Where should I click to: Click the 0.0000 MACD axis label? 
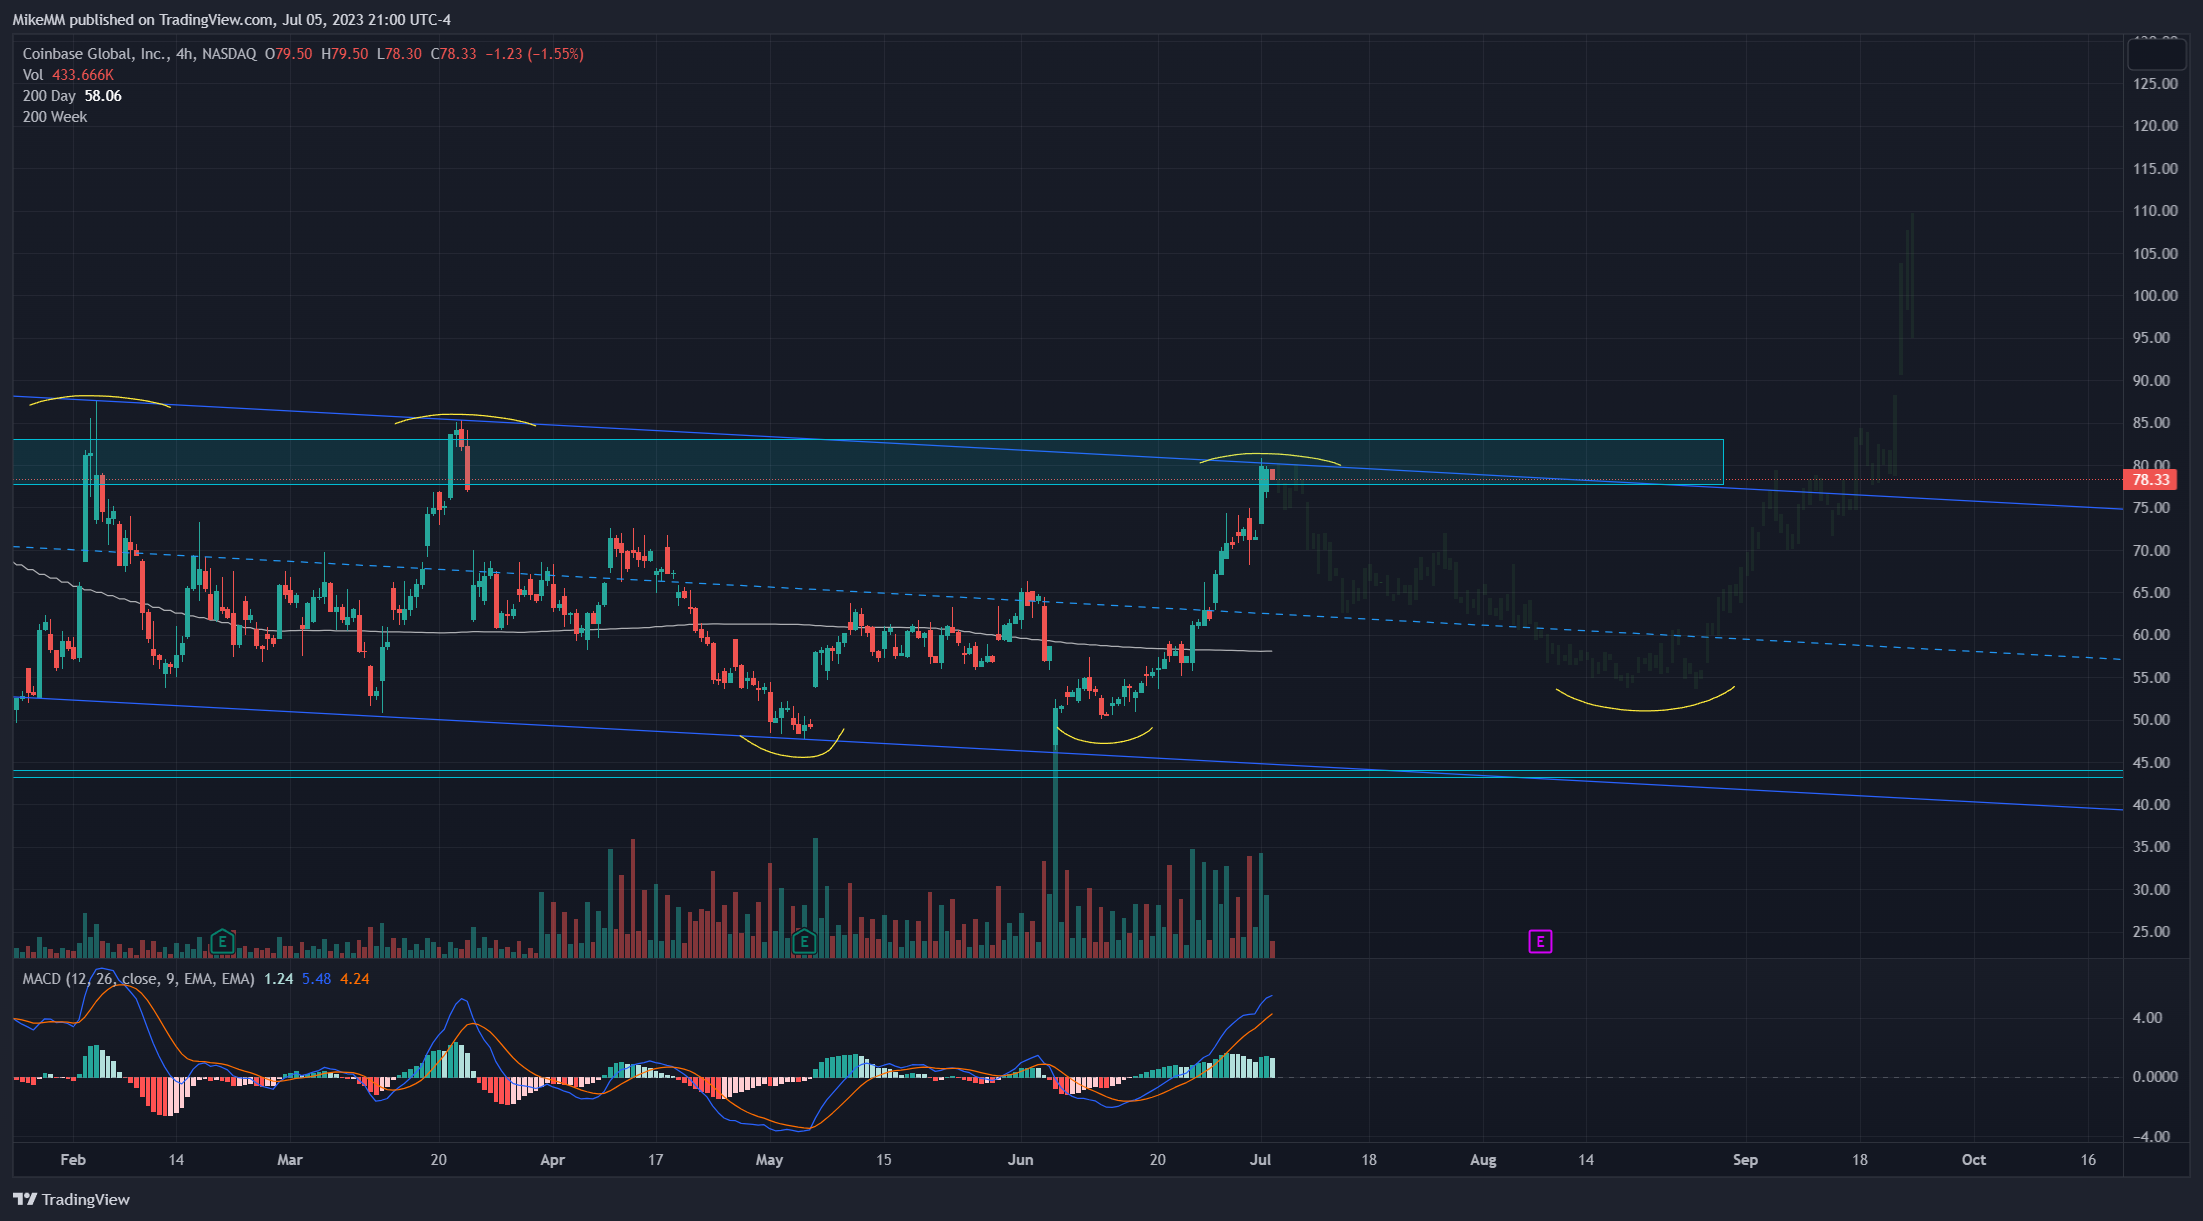point(2155,1077)
